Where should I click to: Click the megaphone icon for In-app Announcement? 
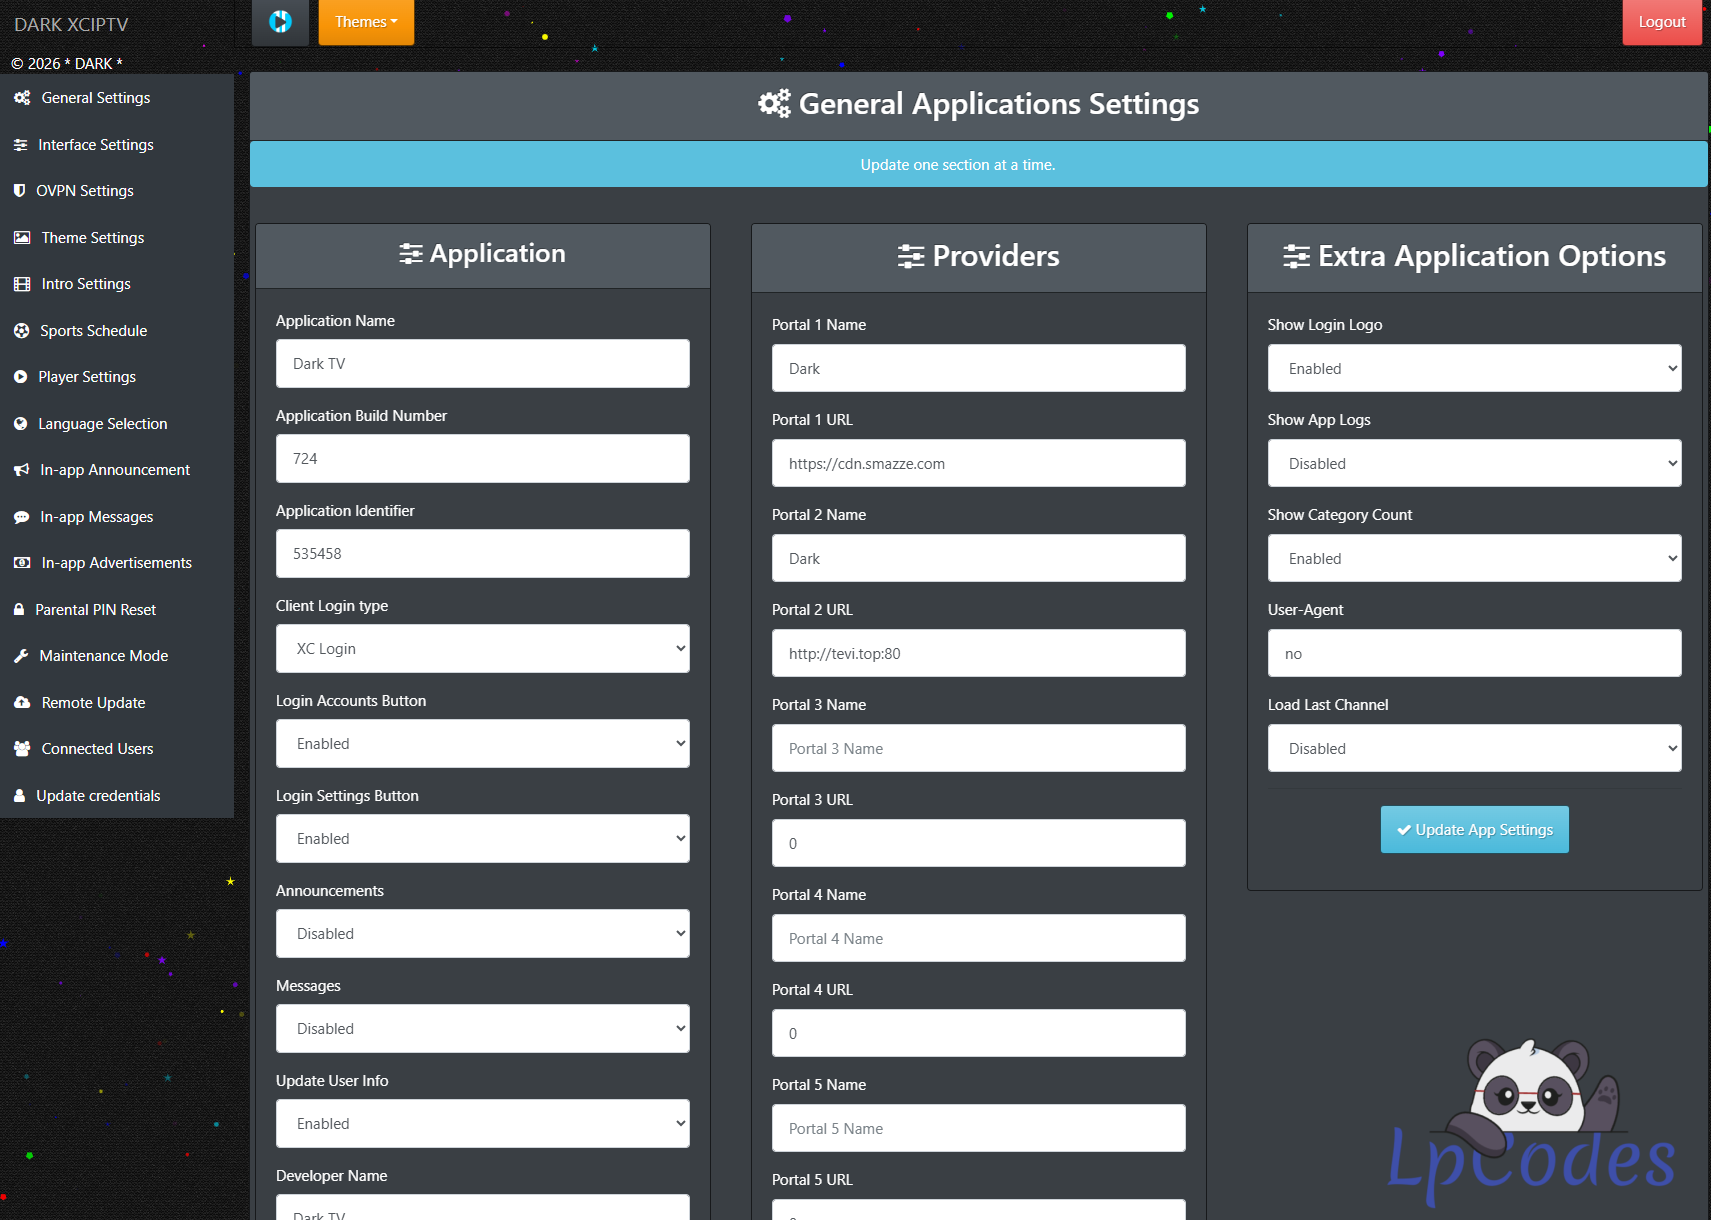click(x=21, y=470)
